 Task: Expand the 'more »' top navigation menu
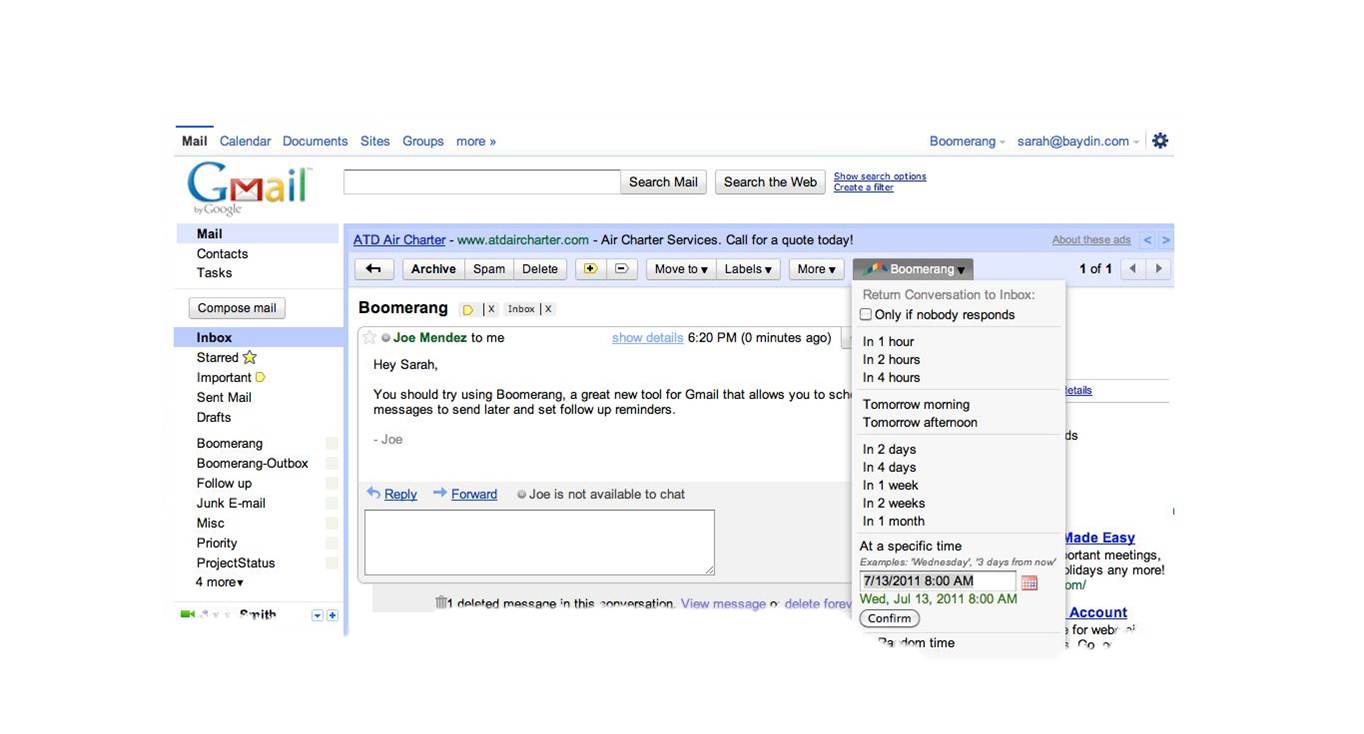point(476,141)
